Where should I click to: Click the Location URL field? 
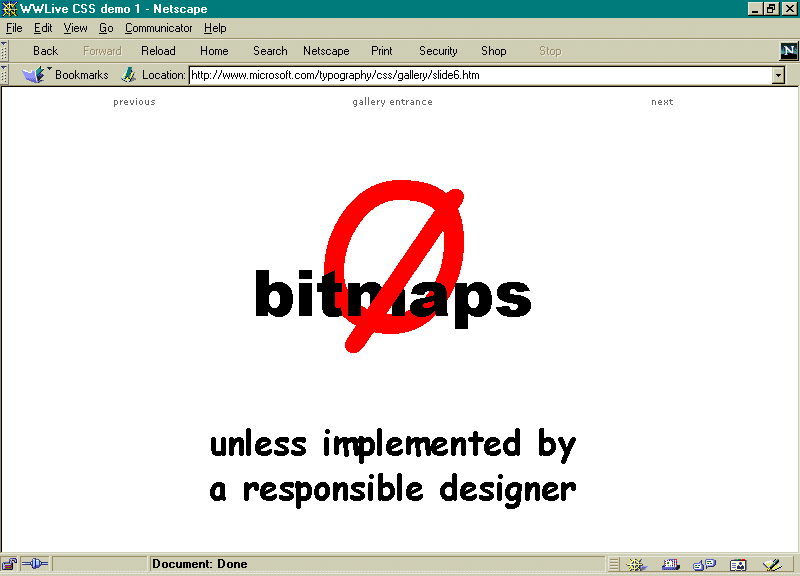pos(481,75)
